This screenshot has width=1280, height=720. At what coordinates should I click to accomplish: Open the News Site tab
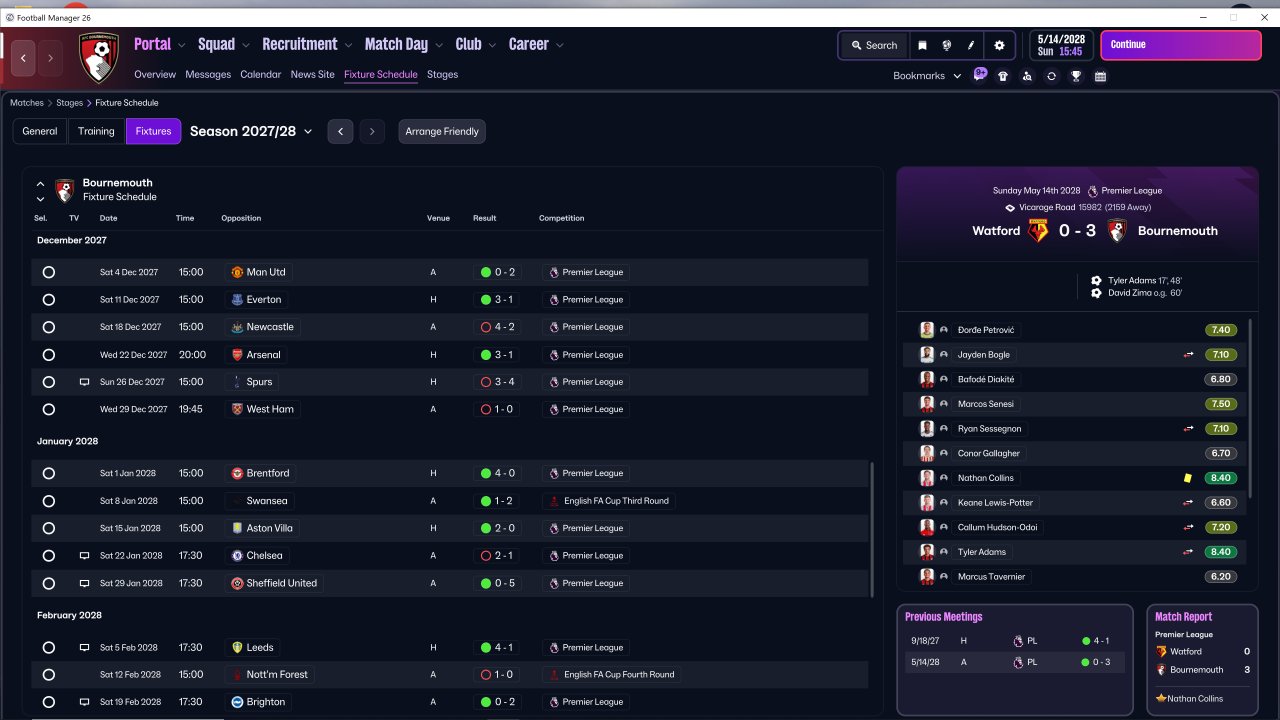[x=313, y=74]
